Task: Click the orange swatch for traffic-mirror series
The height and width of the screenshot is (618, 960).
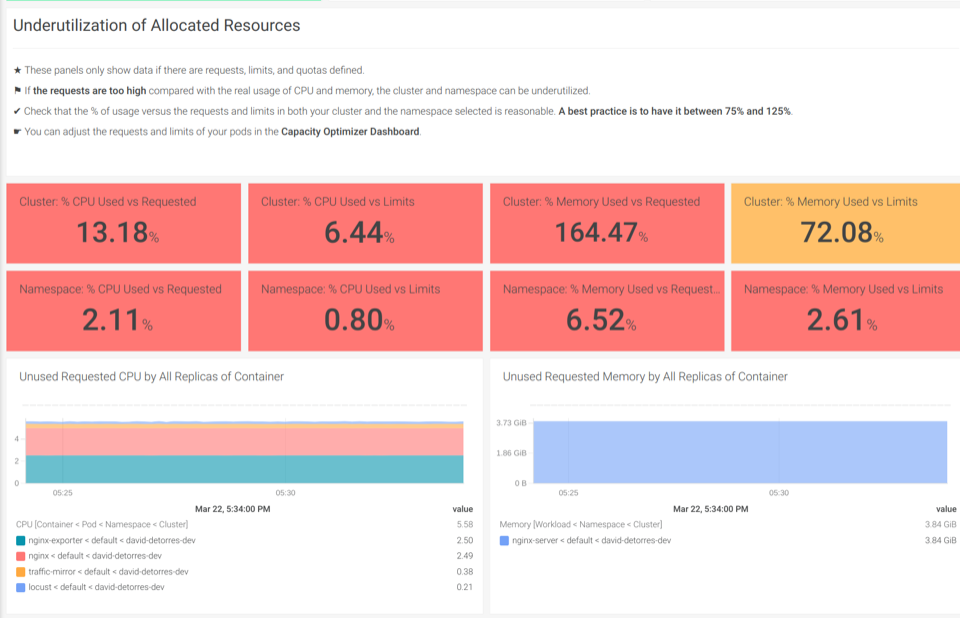Action: [x=19, y=573]
